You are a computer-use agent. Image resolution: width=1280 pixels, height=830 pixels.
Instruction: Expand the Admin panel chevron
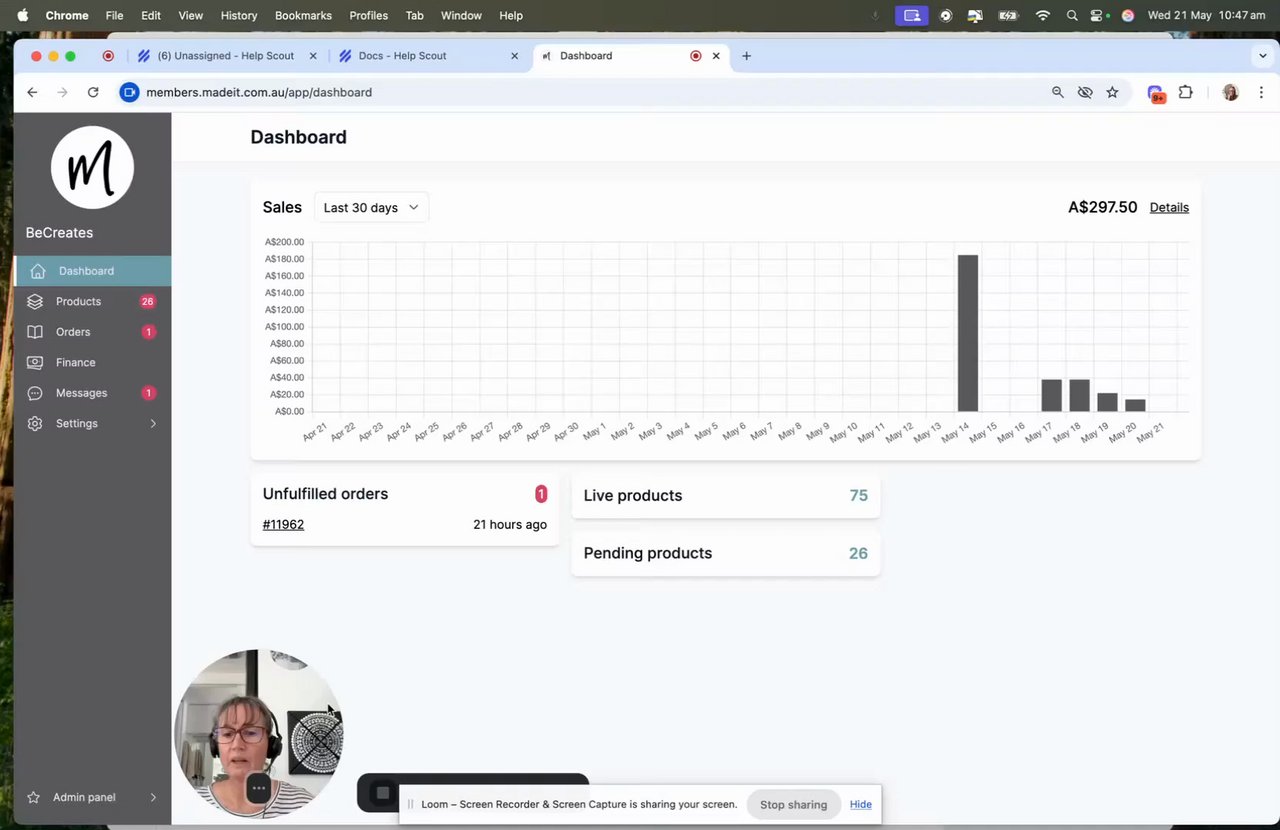pos(153,797)
